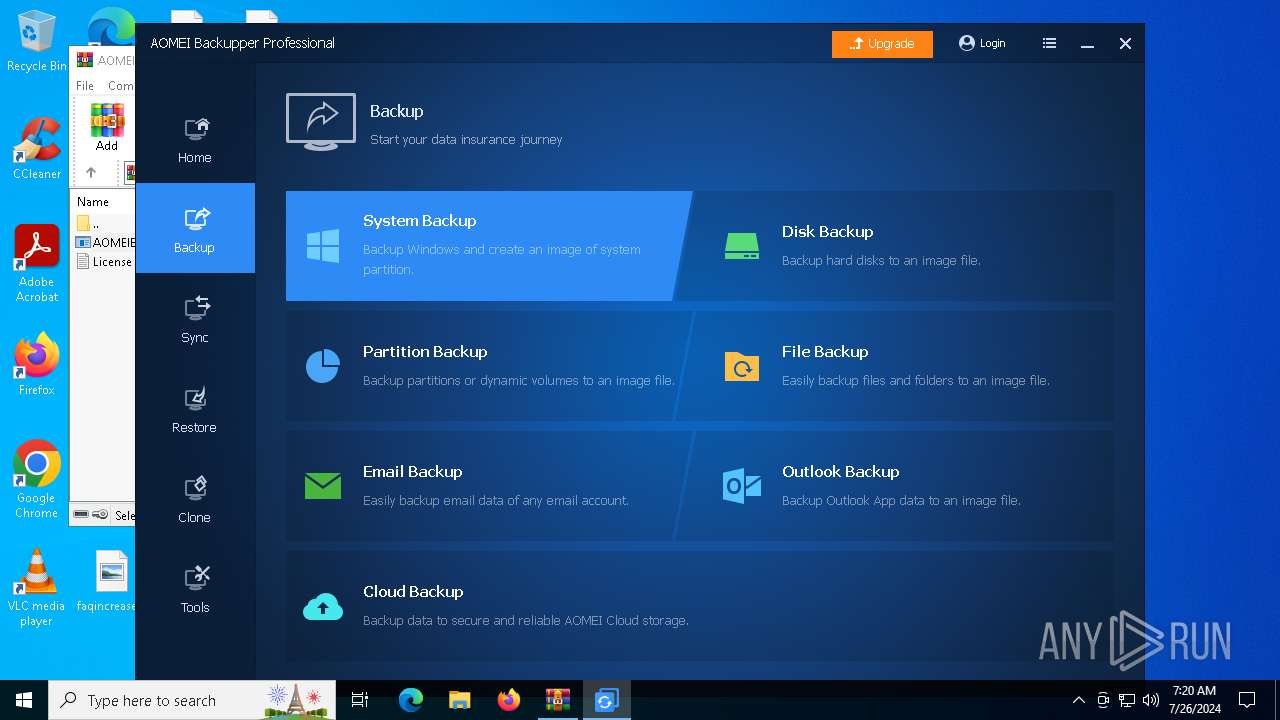Open the notification center
Image resolution: width=1280 pixels, height=720 pixels.
tap(1247, 700)
